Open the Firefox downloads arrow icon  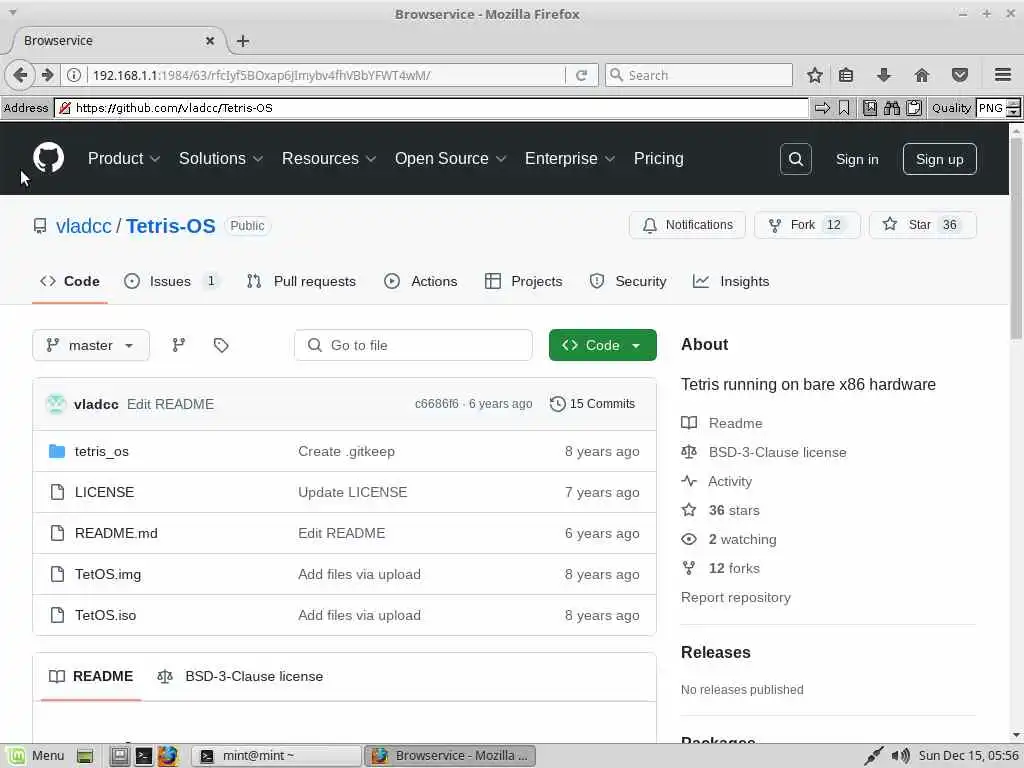point(884,75)
